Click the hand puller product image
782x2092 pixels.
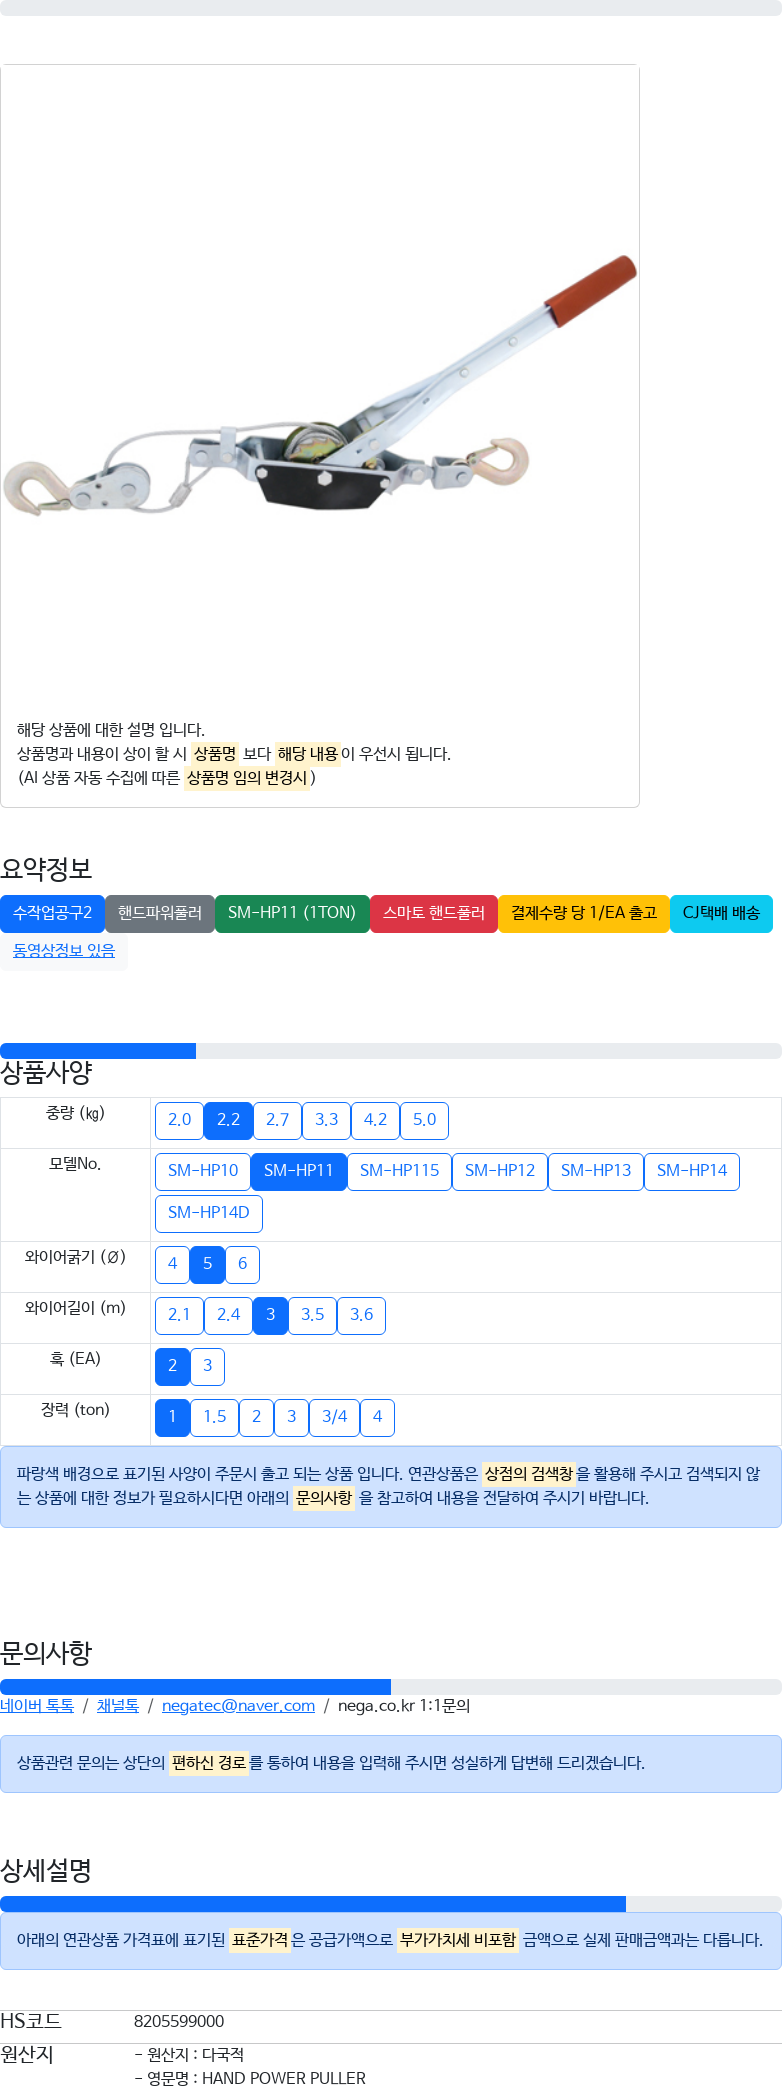click(x=320, y=385)
